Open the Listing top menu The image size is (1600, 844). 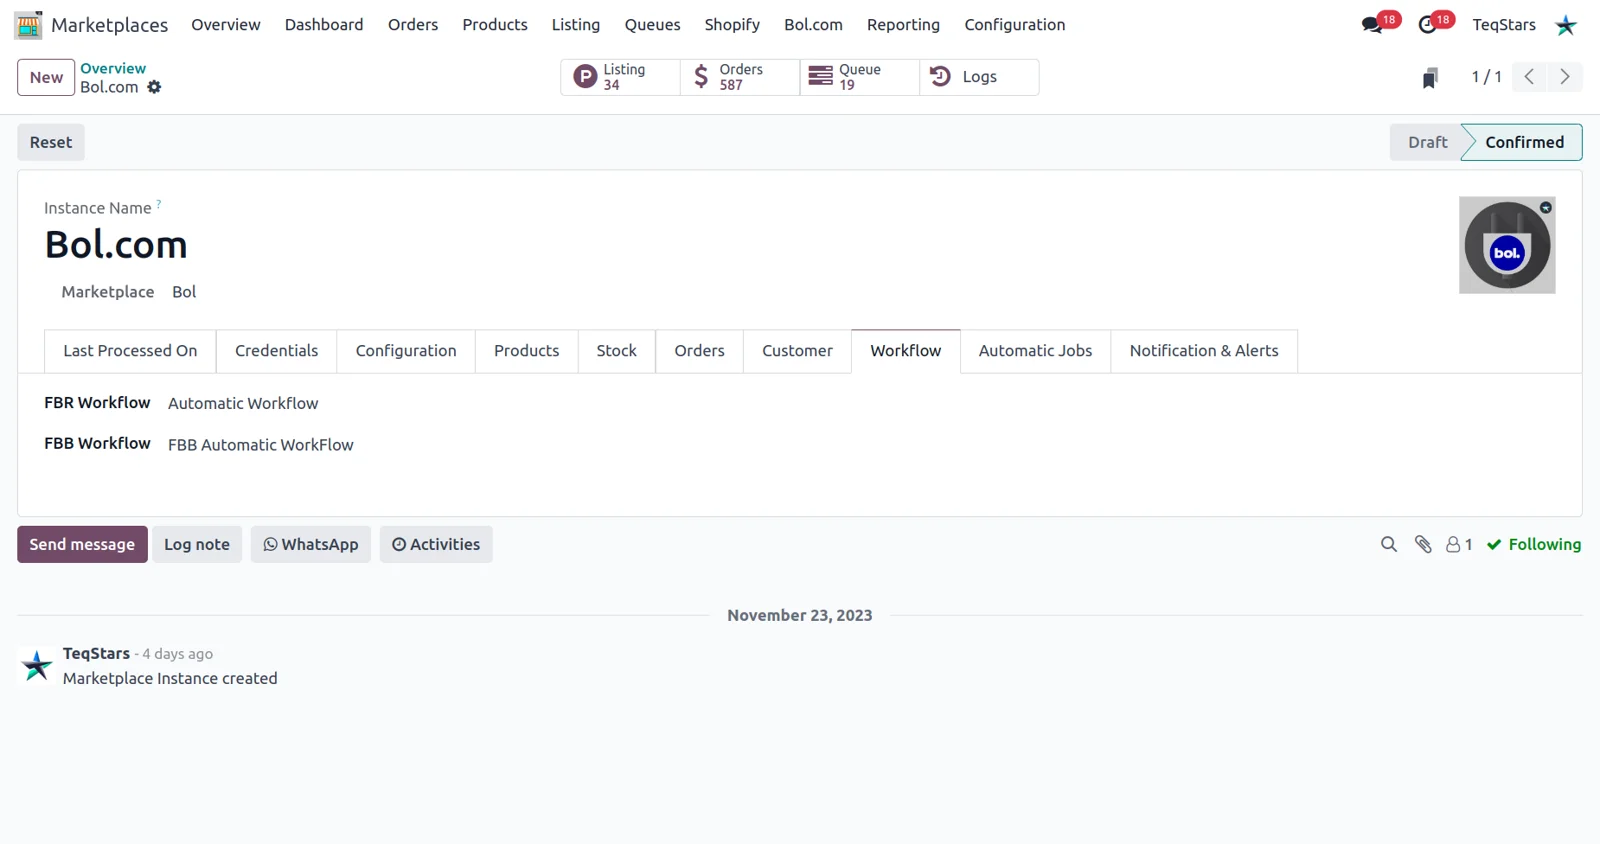pyautogui.click(x=576, y=25)
